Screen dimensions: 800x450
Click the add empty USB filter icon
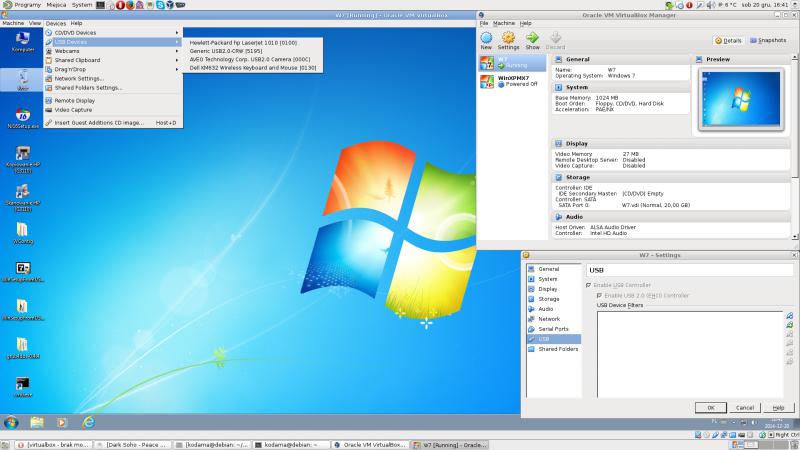tap(789, 316)
